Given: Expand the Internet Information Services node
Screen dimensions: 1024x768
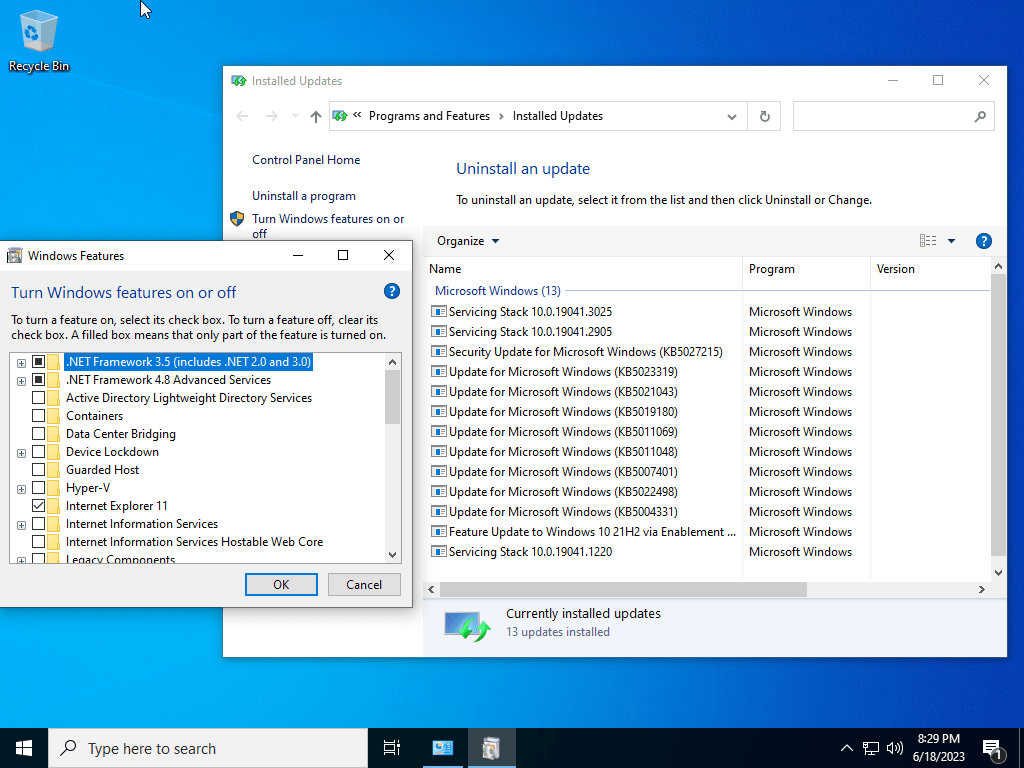Looking at the screenshot, I should (x=22, y=524).
